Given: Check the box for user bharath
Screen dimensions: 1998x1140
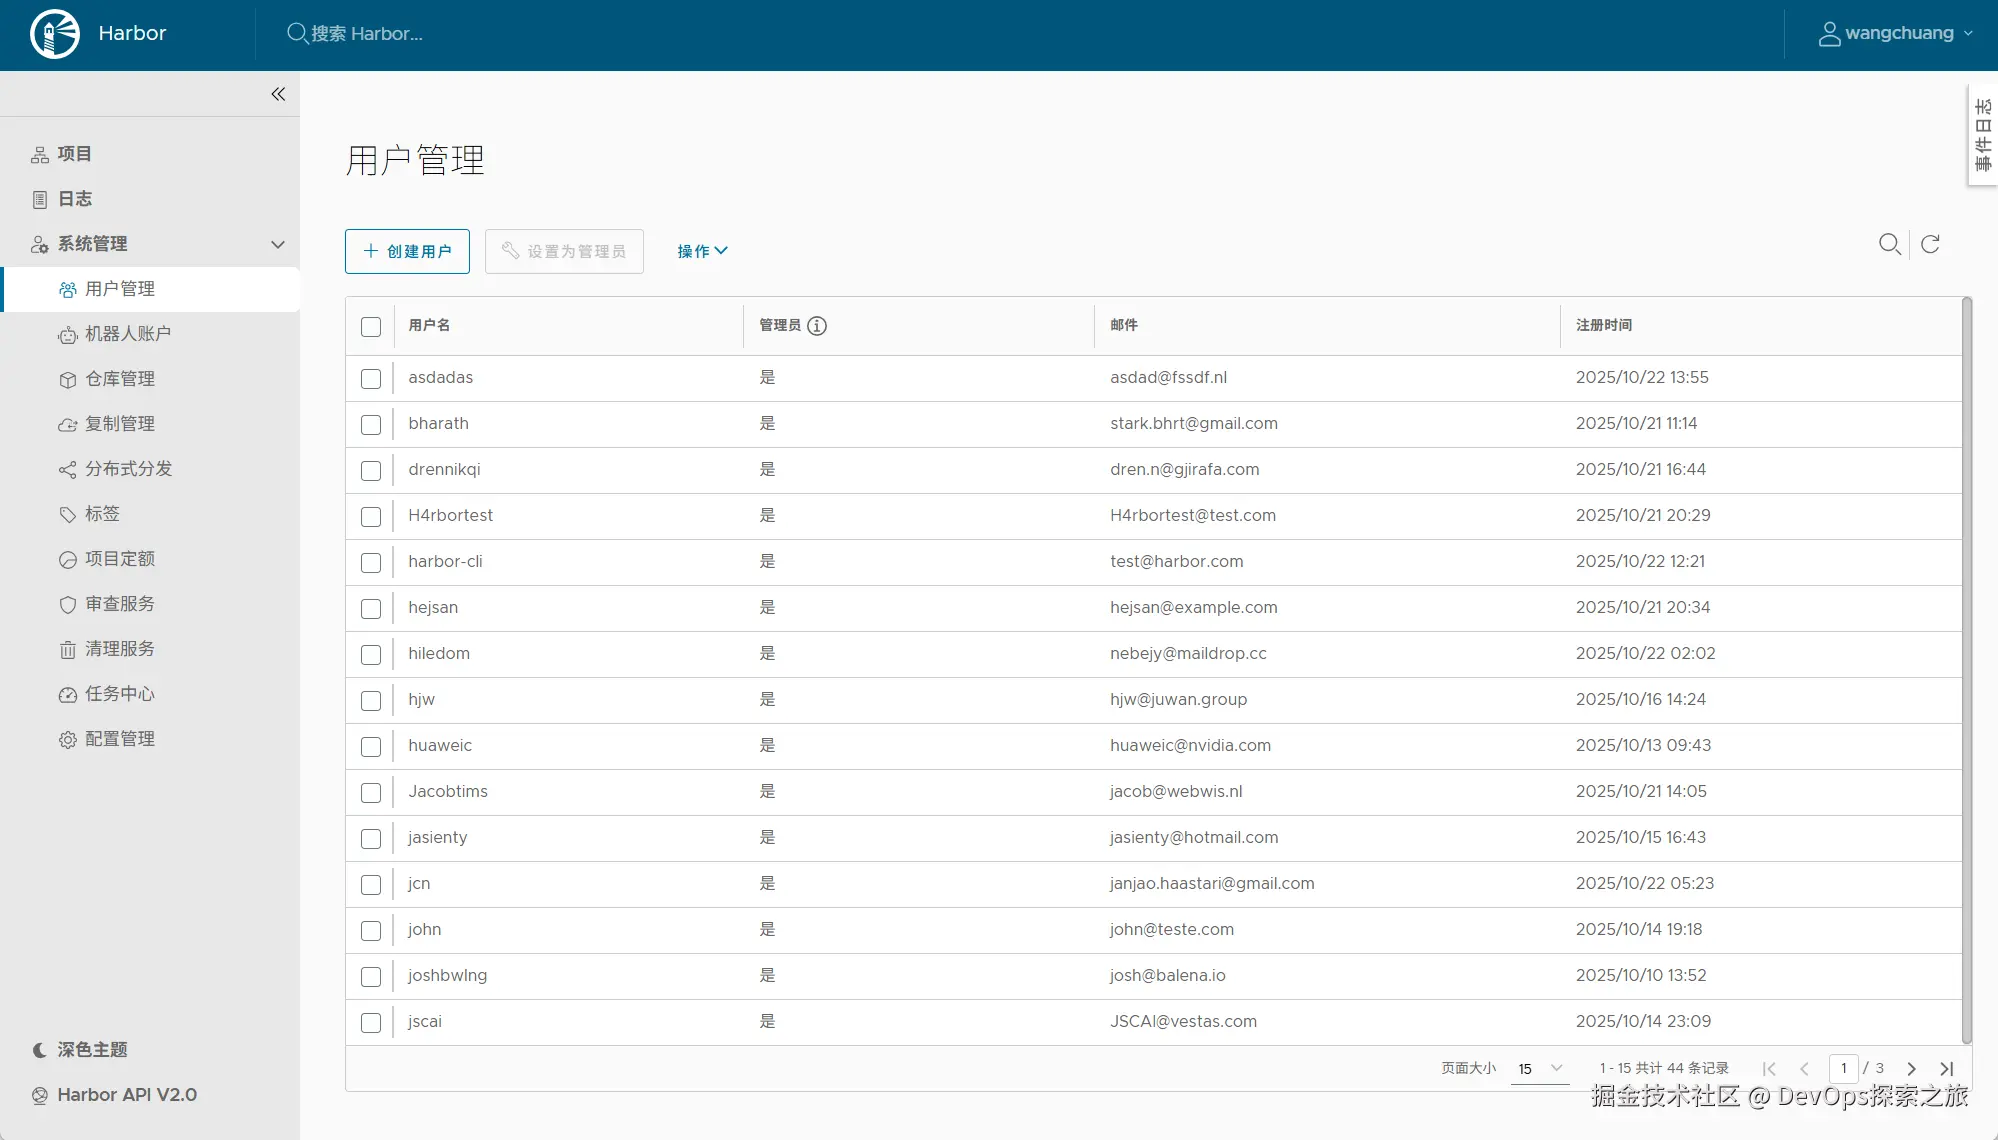Looking at the screenshot, I should [x=371, y=425].
